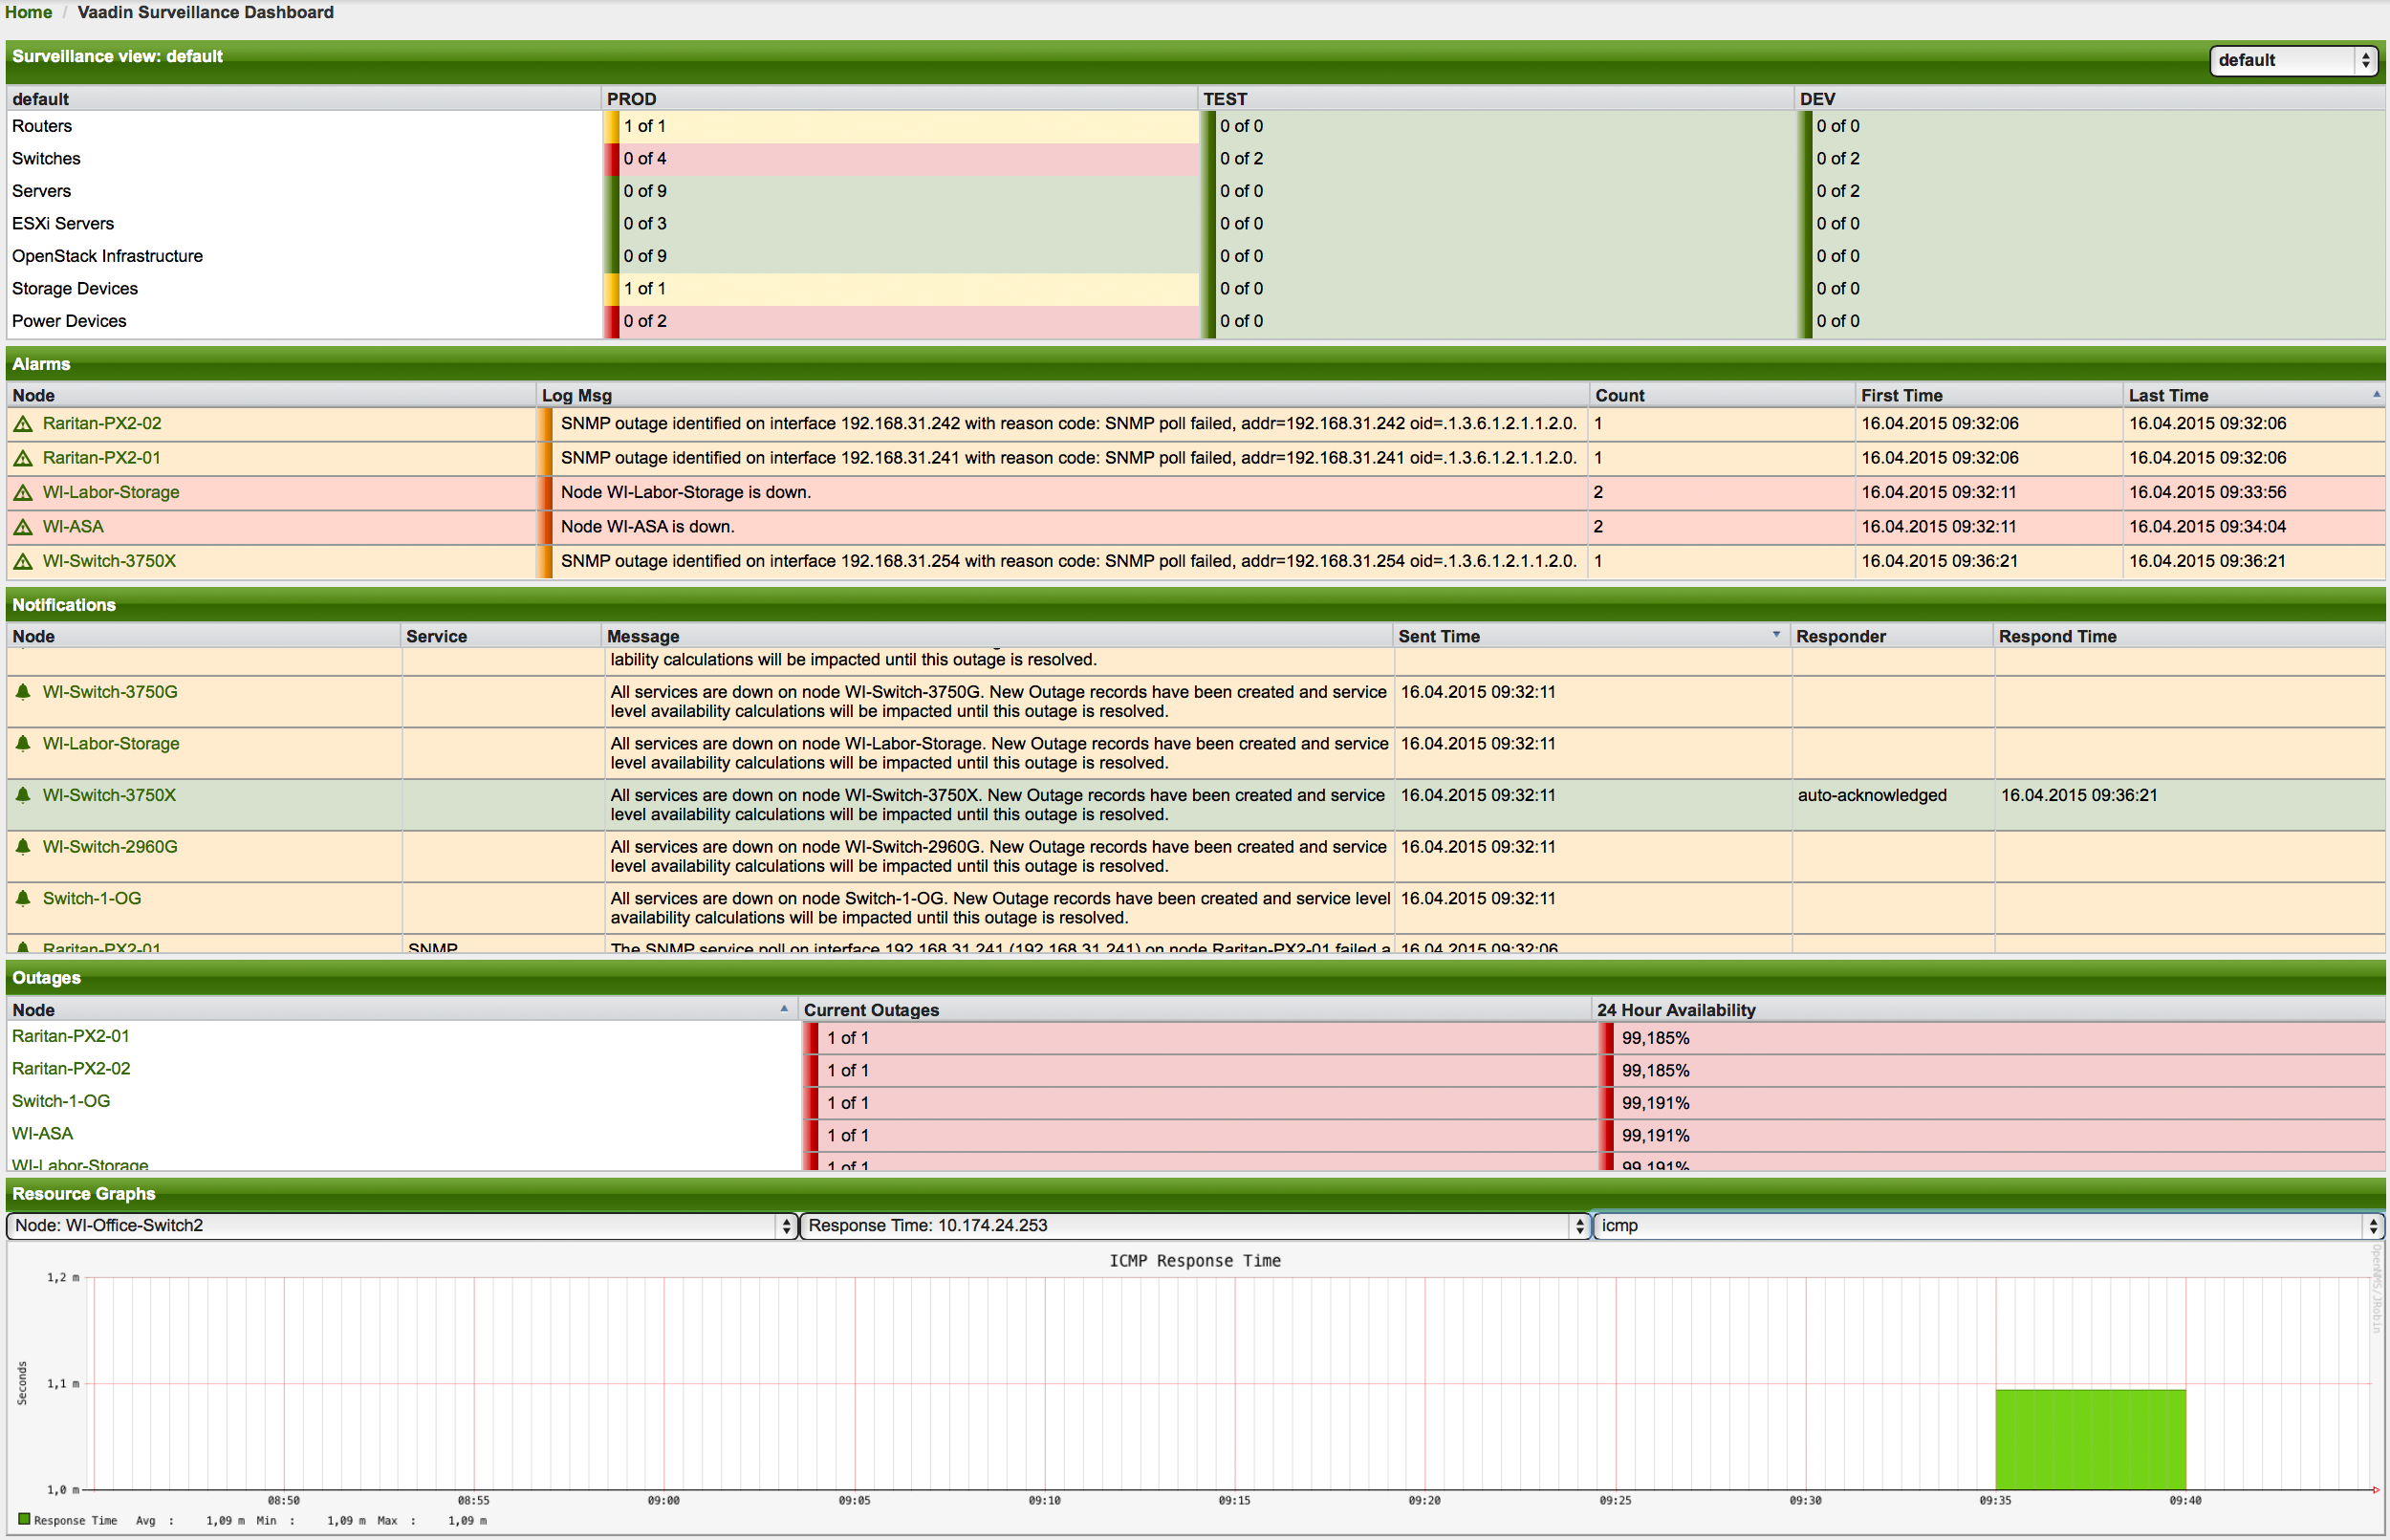The width and height of the screenshot is (2390, 1540).
Task: Open Raritan-PX2-02 node in Outages list
Action: coord(71,1069)
